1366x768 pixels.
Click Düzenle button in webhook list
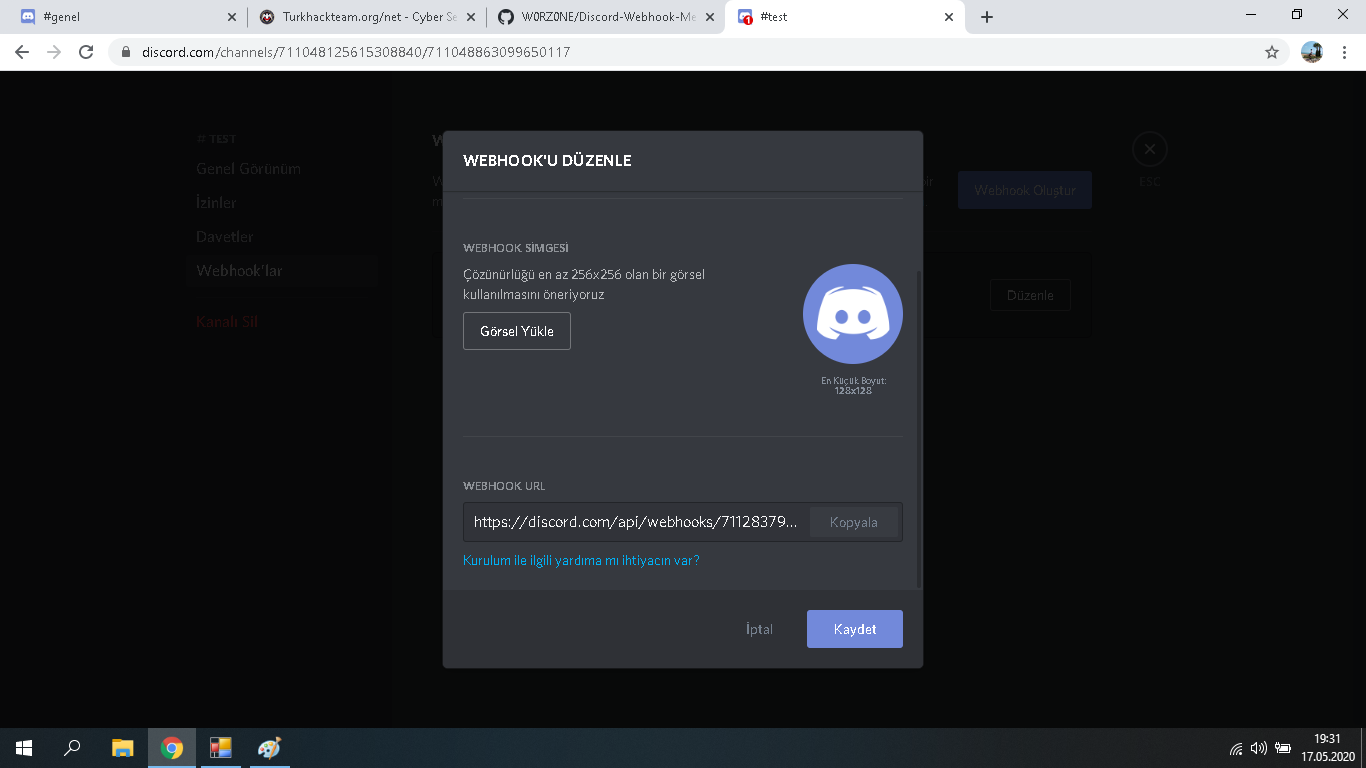1030,295
